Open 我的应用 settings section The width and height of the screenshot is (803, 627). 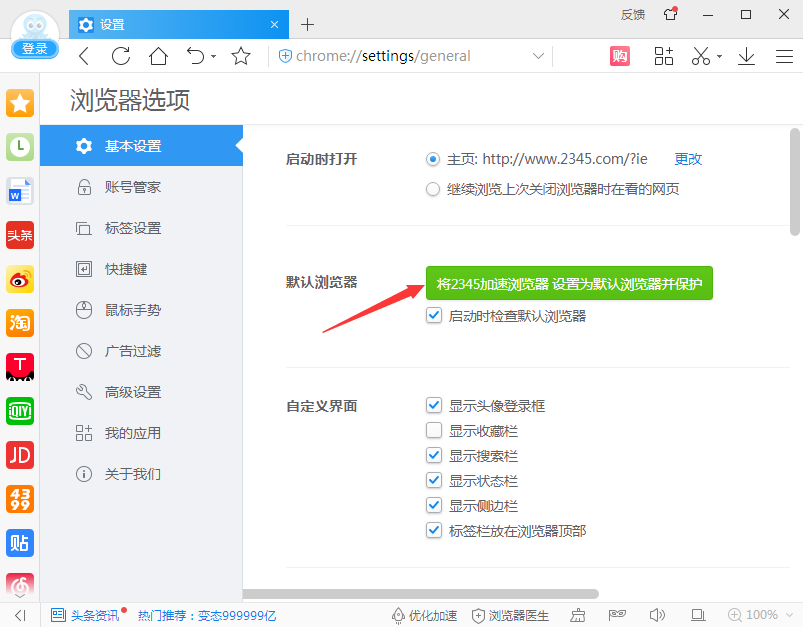pyautogui.click(x=141, y=433)
